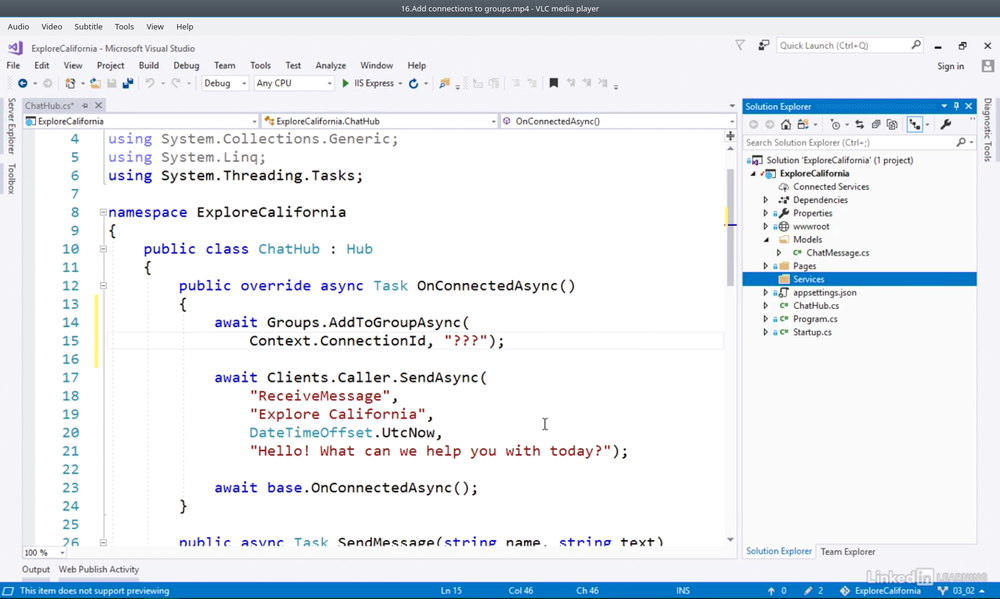Collapse the namespace ExploreCalifornia code block
1000x599 pixels.
(x=103, y=212)
